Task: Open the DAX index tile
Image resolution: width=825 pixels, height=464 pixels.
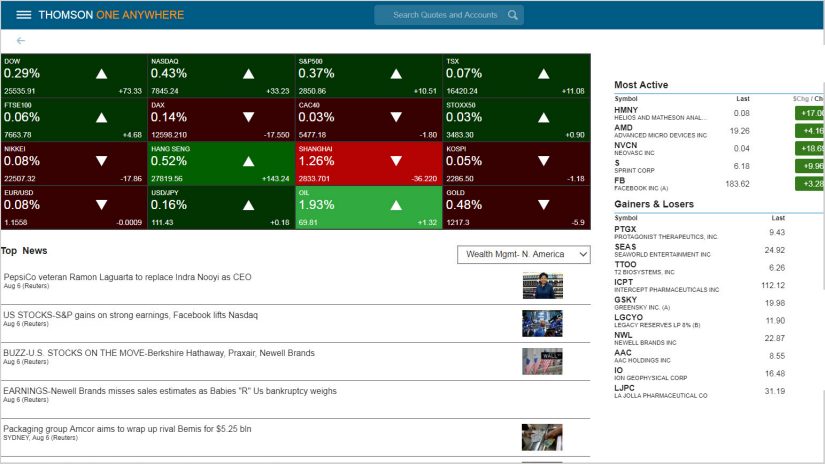Action: coord(221,119)
